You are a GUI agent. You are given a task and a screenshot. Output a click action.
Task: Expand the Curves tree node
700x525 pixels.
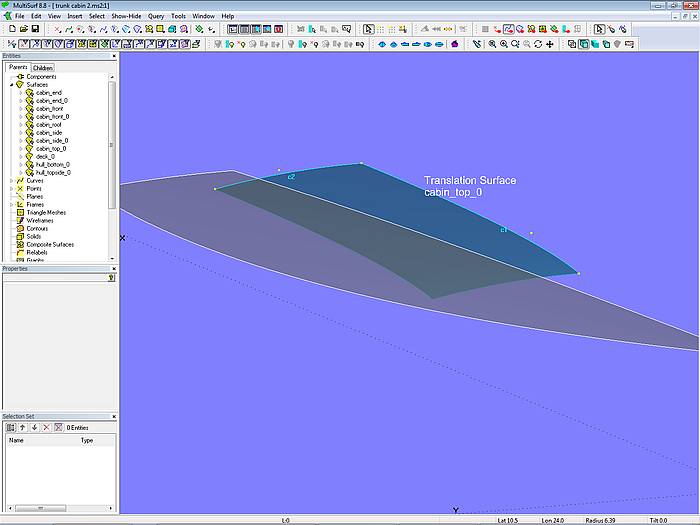click(12, 181)
